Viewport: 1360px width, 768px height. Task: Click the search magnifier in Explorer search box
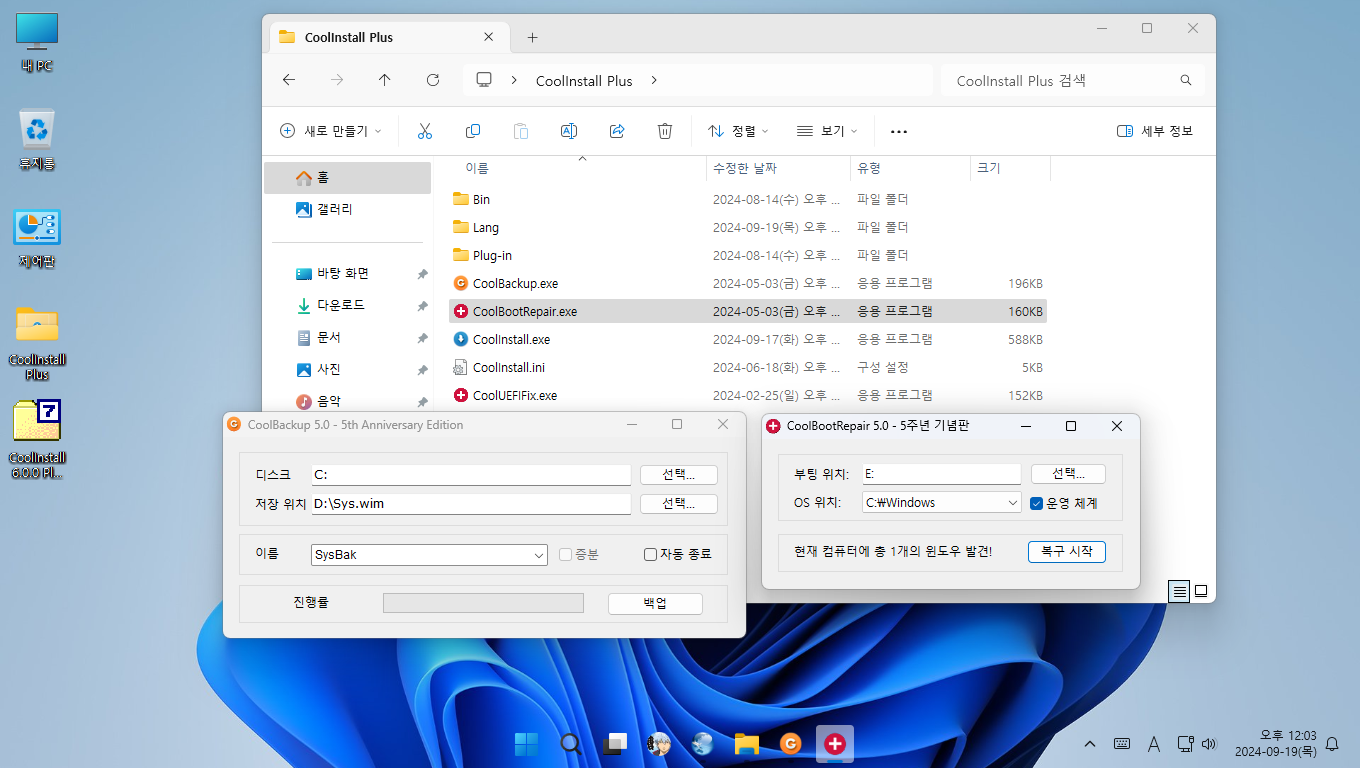pyautogui.click(x=1186, y=80)
